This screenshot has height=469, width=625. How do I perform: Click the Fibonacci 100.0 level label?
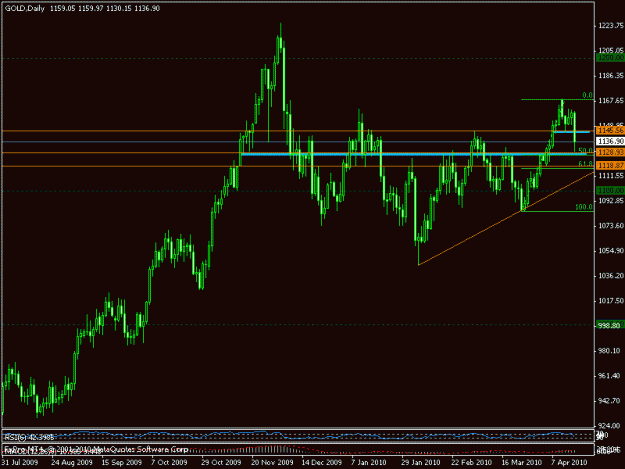(584, 207)
